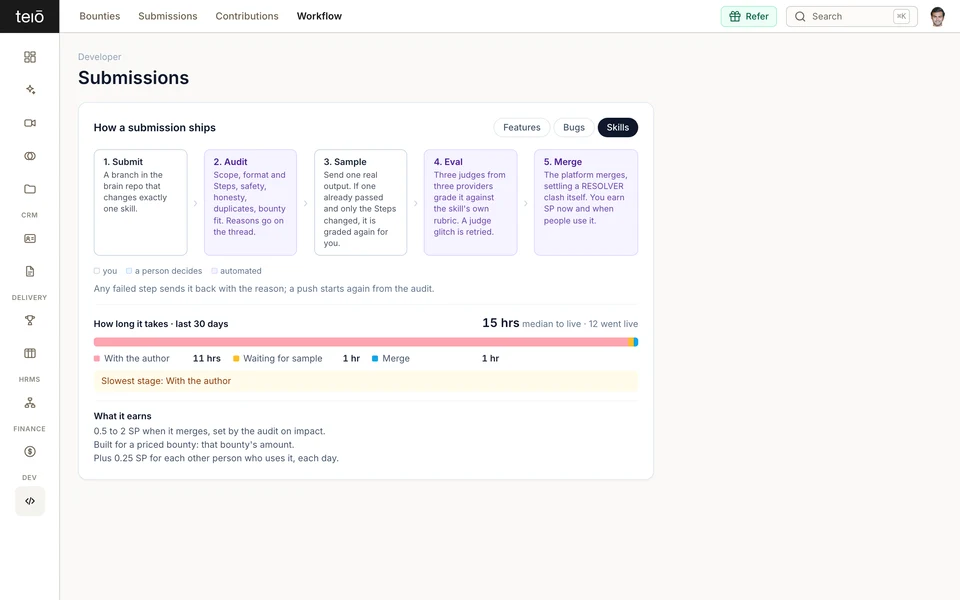Click the 1. Submit step card
960x600 pixels.
(x=140, y=203)
